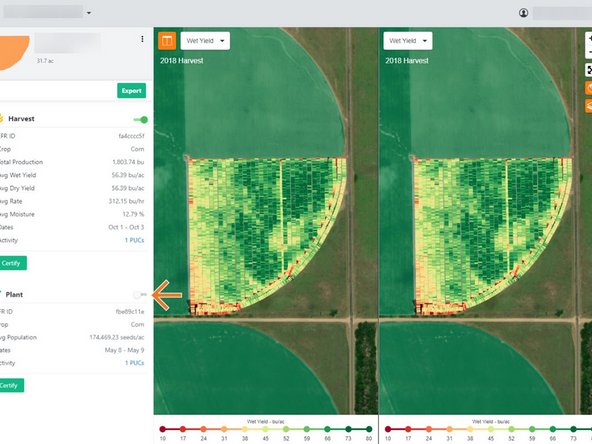Open the right map Wet Yield dropdown
Screen dimensions: 592x444
408,41
